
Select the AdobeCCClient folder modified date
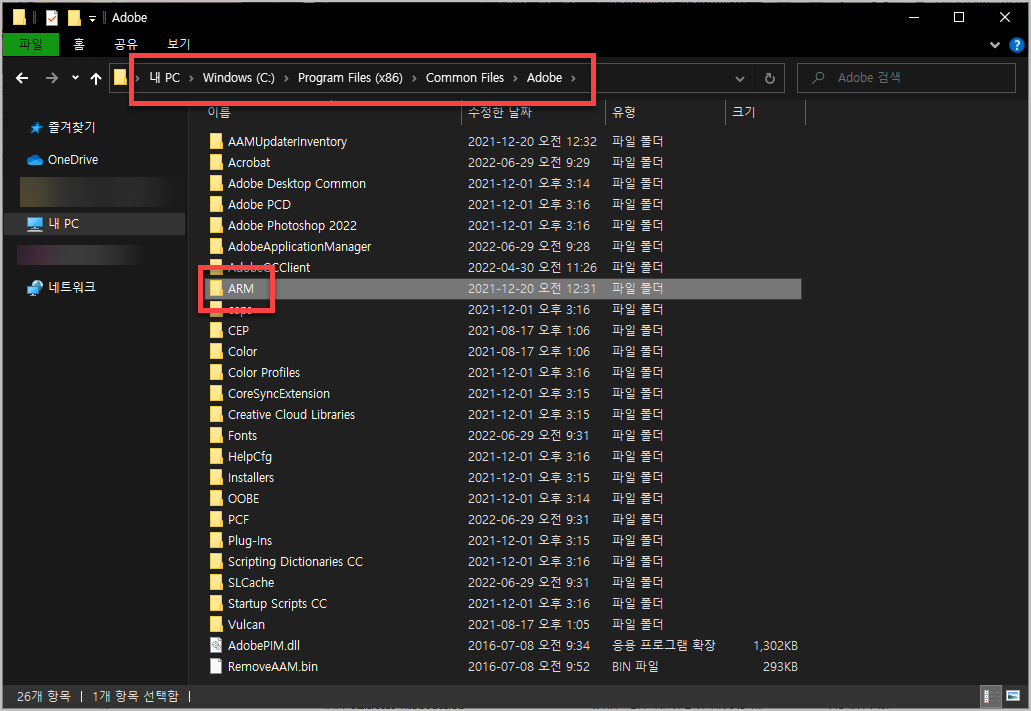click(532, 268)
